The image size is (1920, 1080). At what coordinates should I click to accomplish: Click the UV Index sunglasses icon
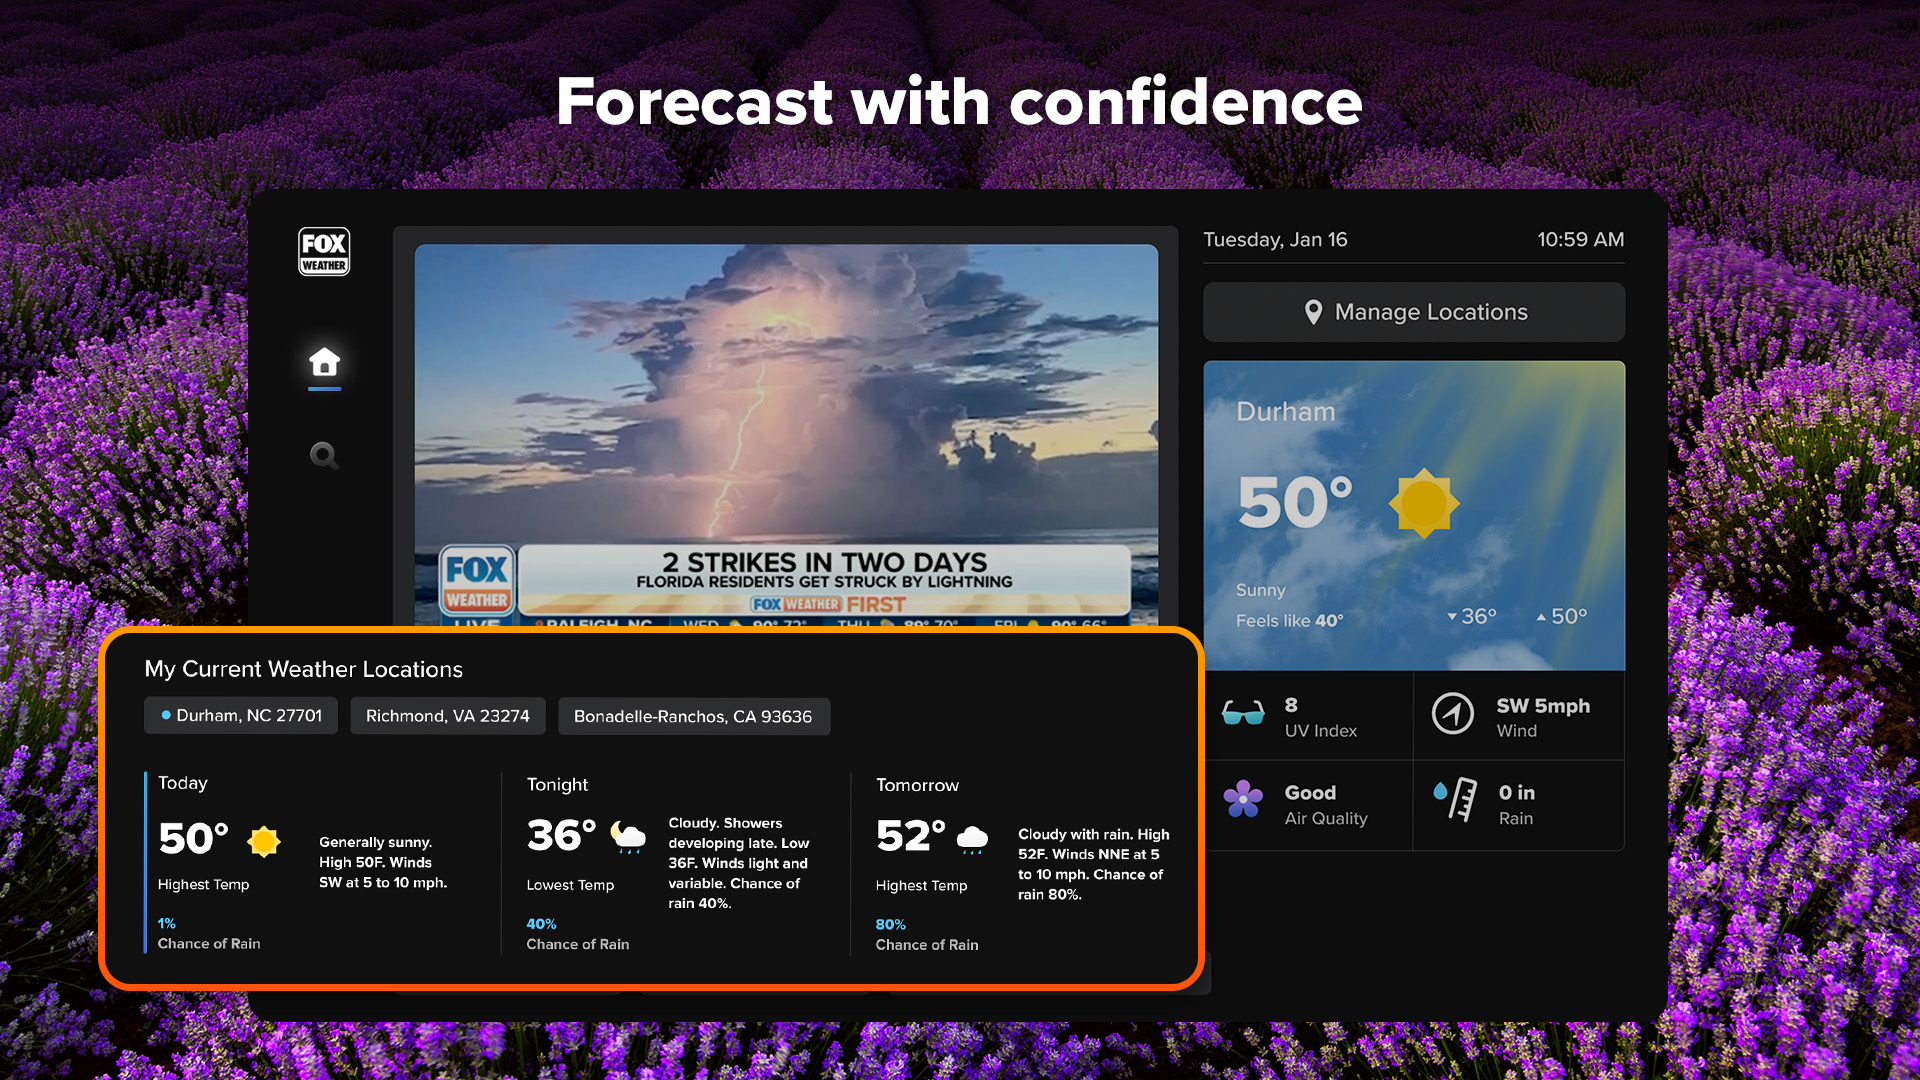point(1243,714)
